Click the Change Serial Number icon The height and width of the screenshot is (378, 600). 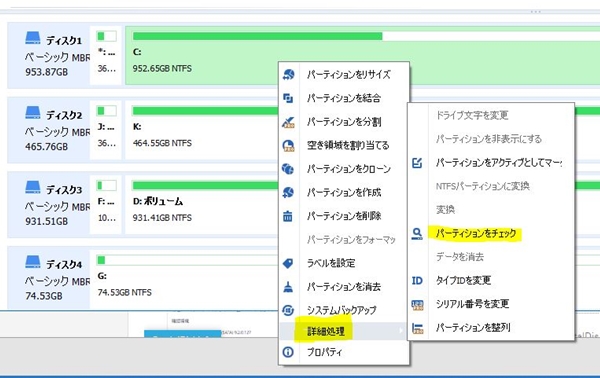417,304
